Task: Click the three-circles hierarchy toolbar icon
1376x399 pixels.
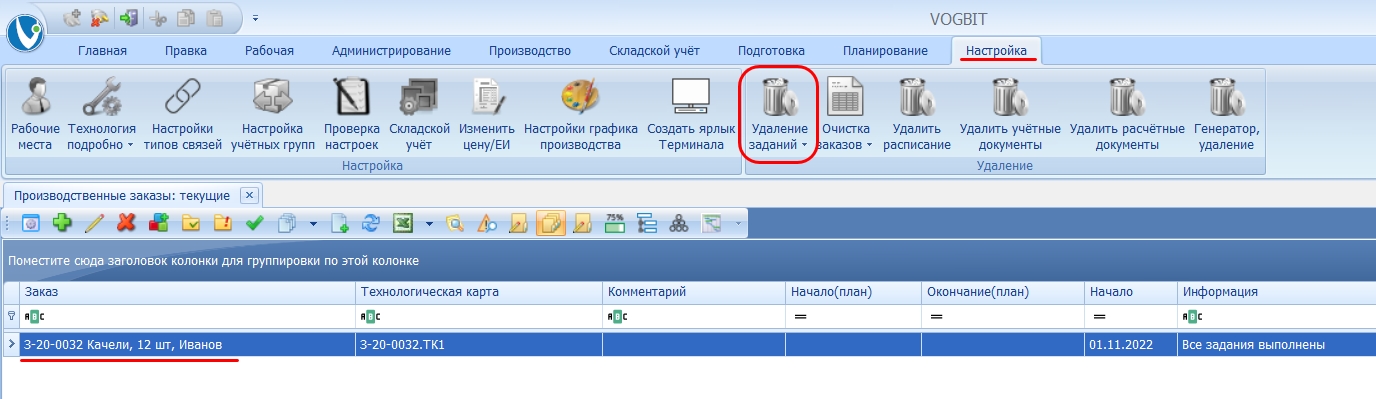Action: coord(679,223)
